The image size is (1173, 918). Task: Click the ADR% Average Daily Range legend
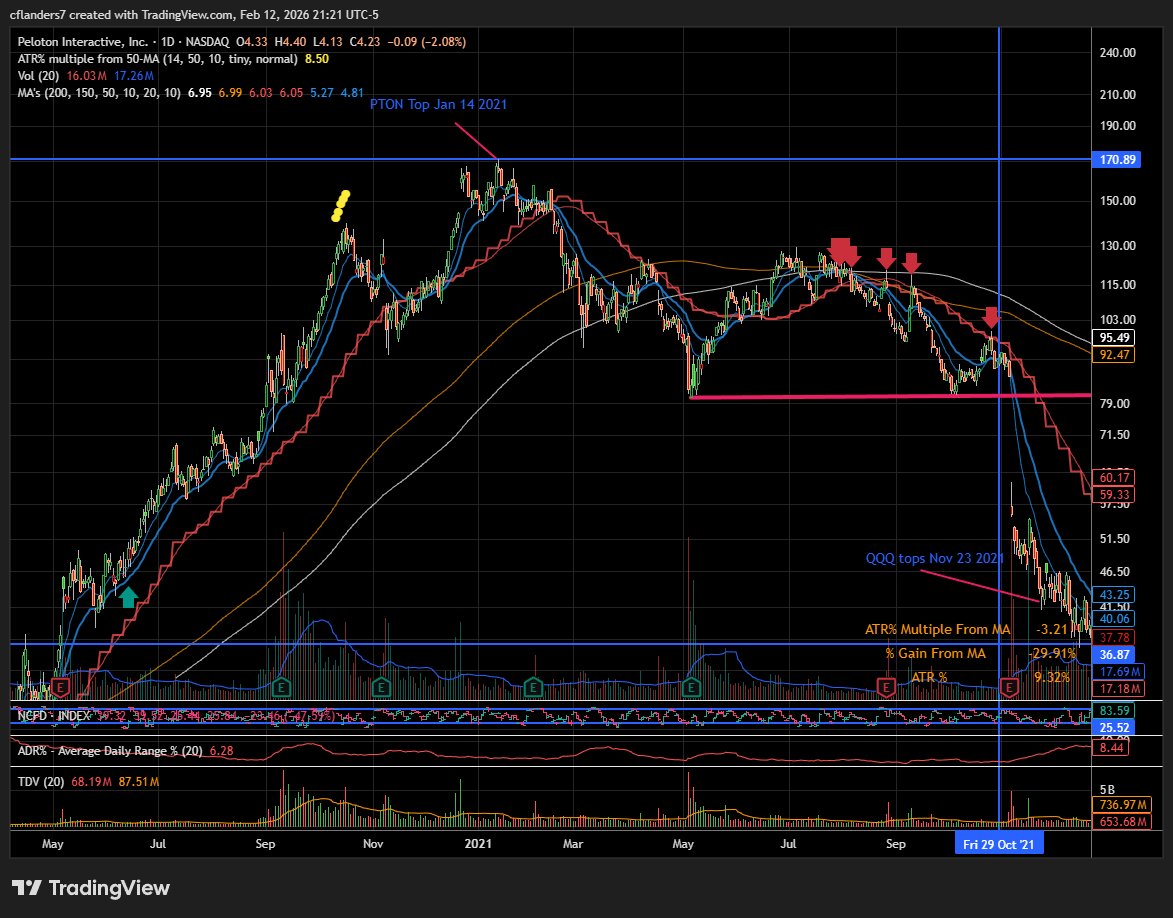110,750
